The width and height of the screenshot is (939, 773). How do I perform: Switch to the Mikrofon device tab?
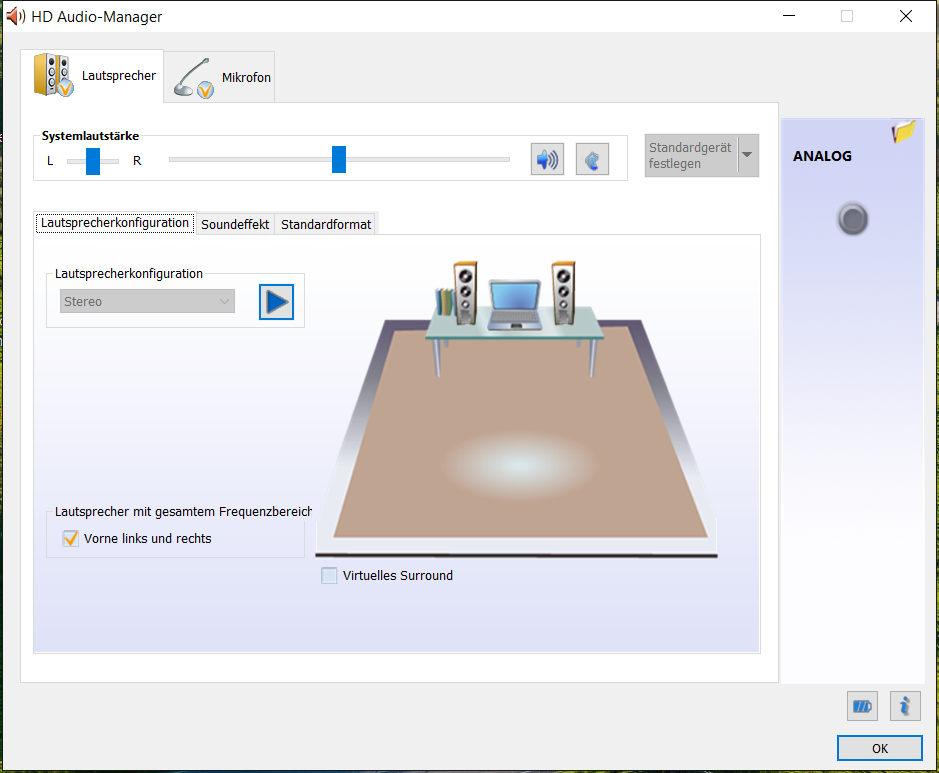pyautogui.click(x=219, y=77)
